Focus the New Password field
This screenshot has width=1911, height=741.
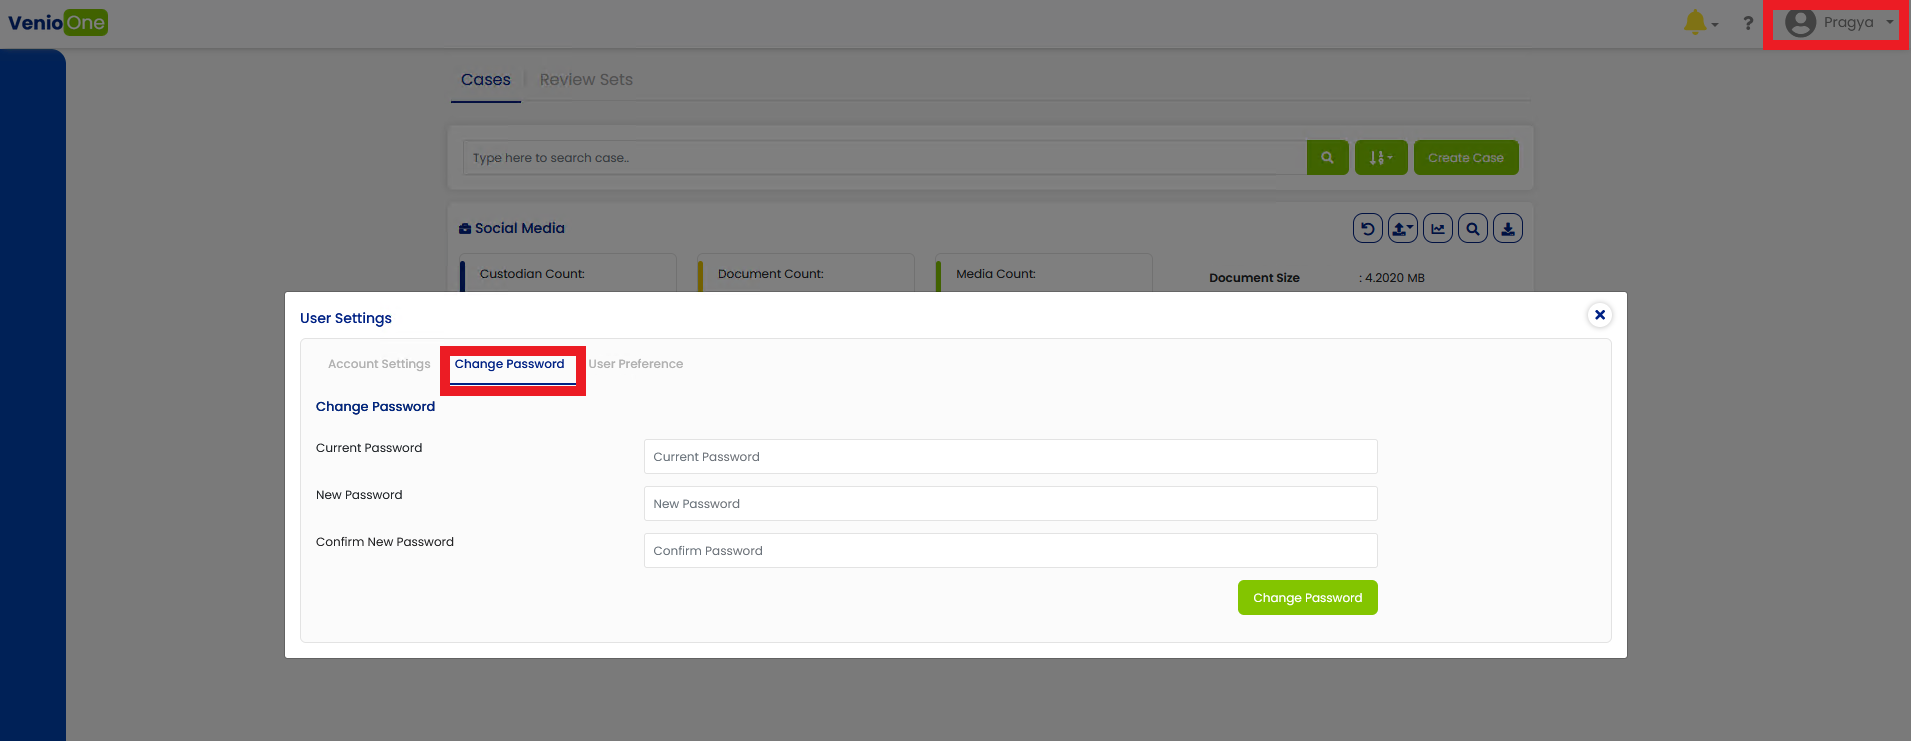(x=1010, y=503)
